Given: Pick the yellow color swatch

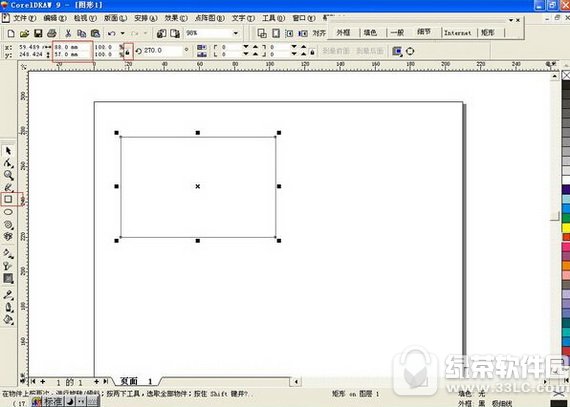Looking at the screenshot, I should pyautogui.click(x=566, y=227).
